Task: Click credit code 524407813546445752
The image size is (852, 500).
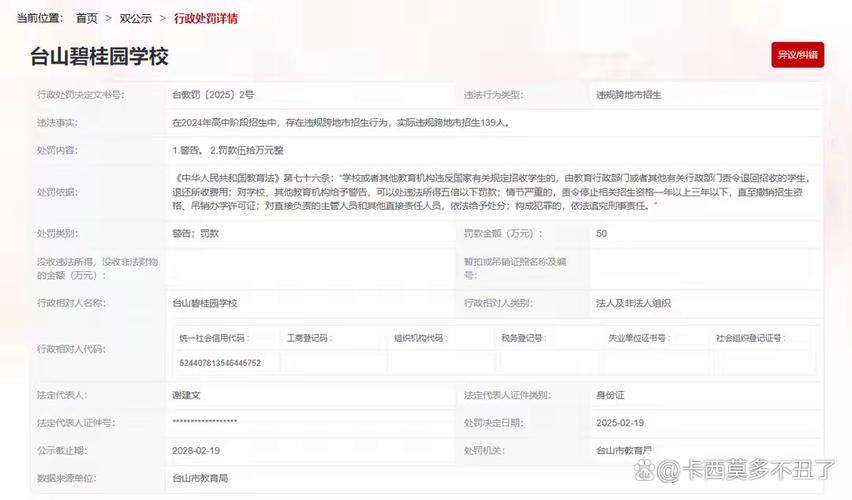Action: click(x=220, y=362)
